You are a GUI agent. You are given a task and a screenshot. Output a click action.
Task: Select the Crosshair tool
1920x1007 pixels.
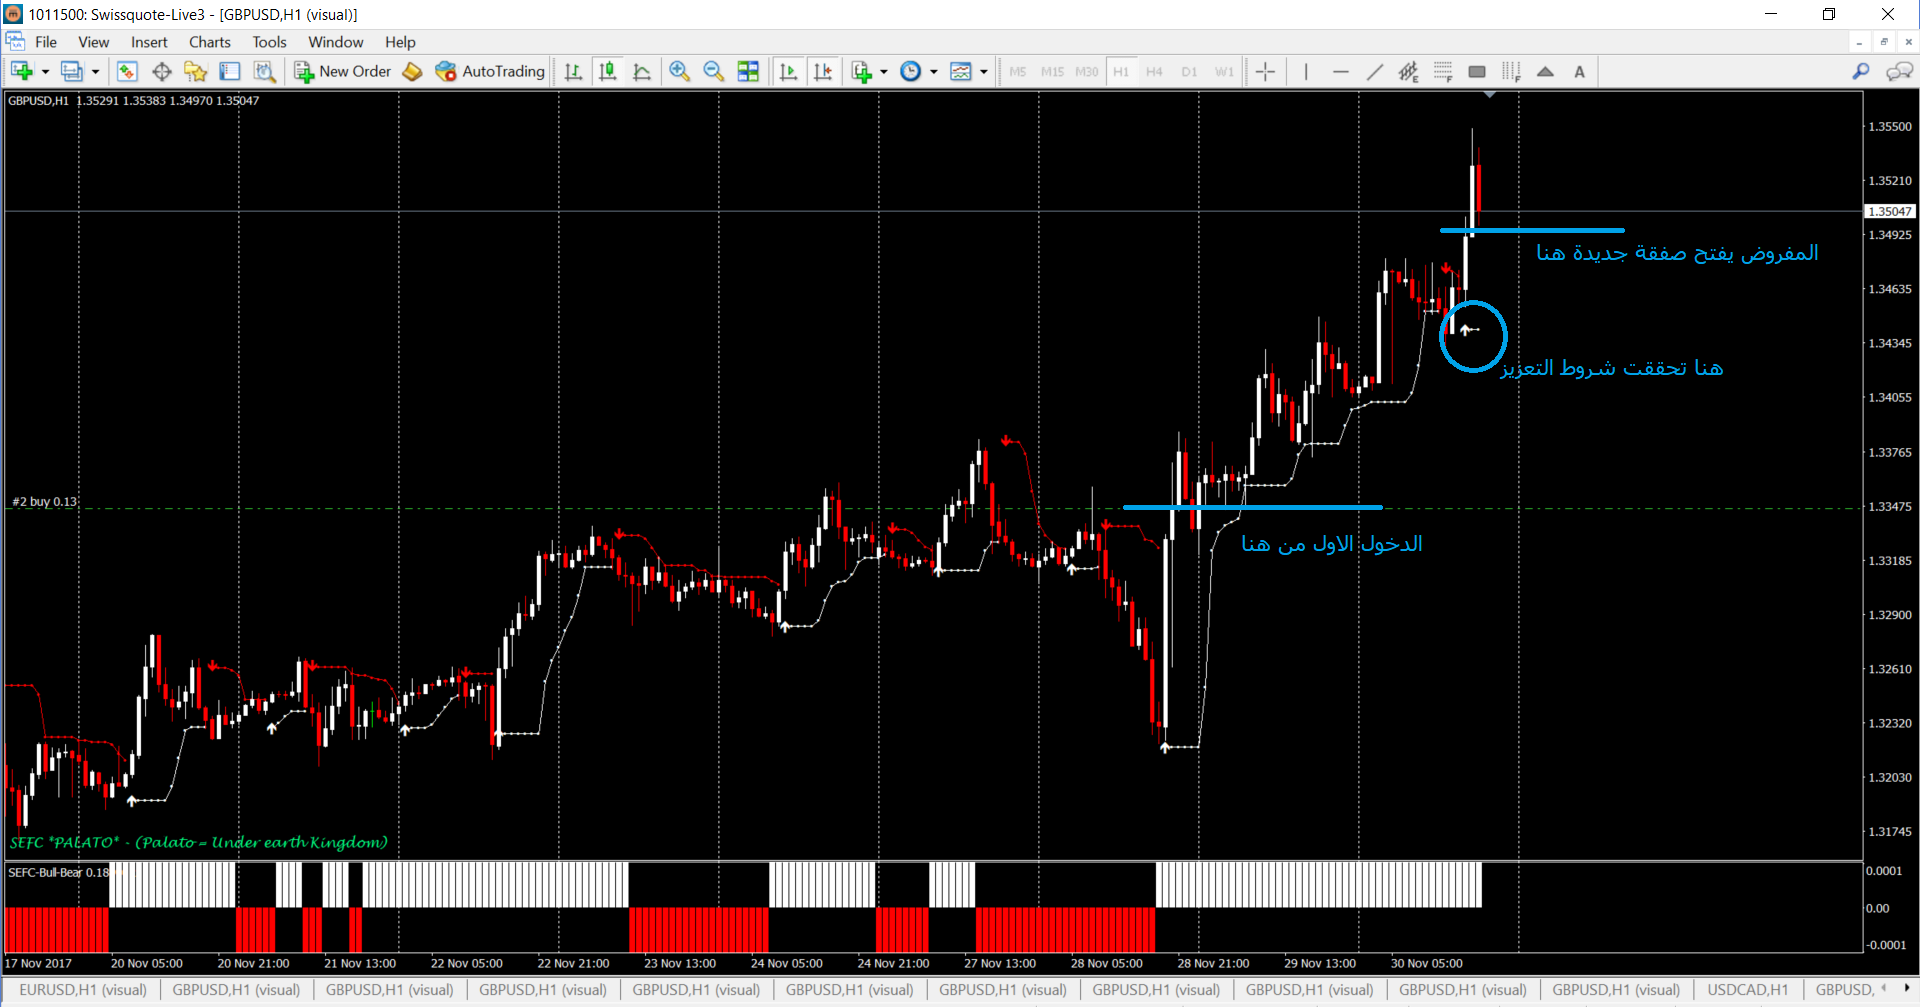coord(1265,71)
